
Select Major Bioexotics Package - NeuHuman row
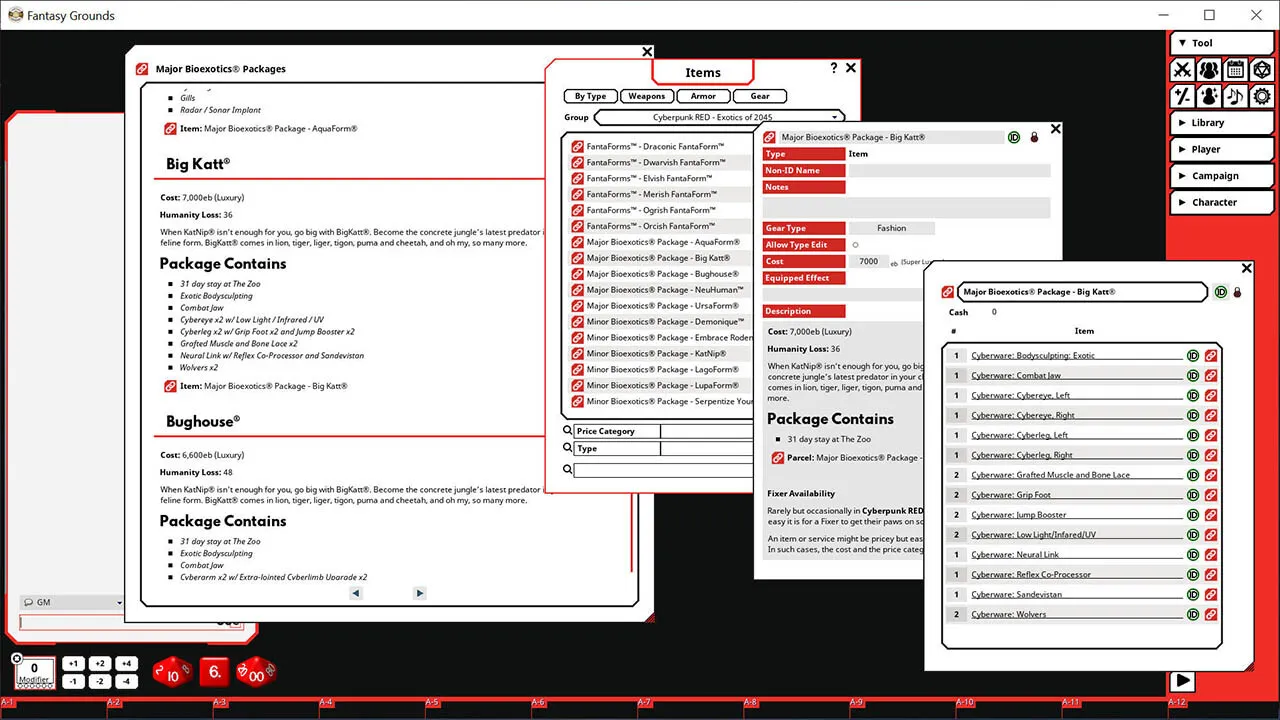(x=661, y=290)
